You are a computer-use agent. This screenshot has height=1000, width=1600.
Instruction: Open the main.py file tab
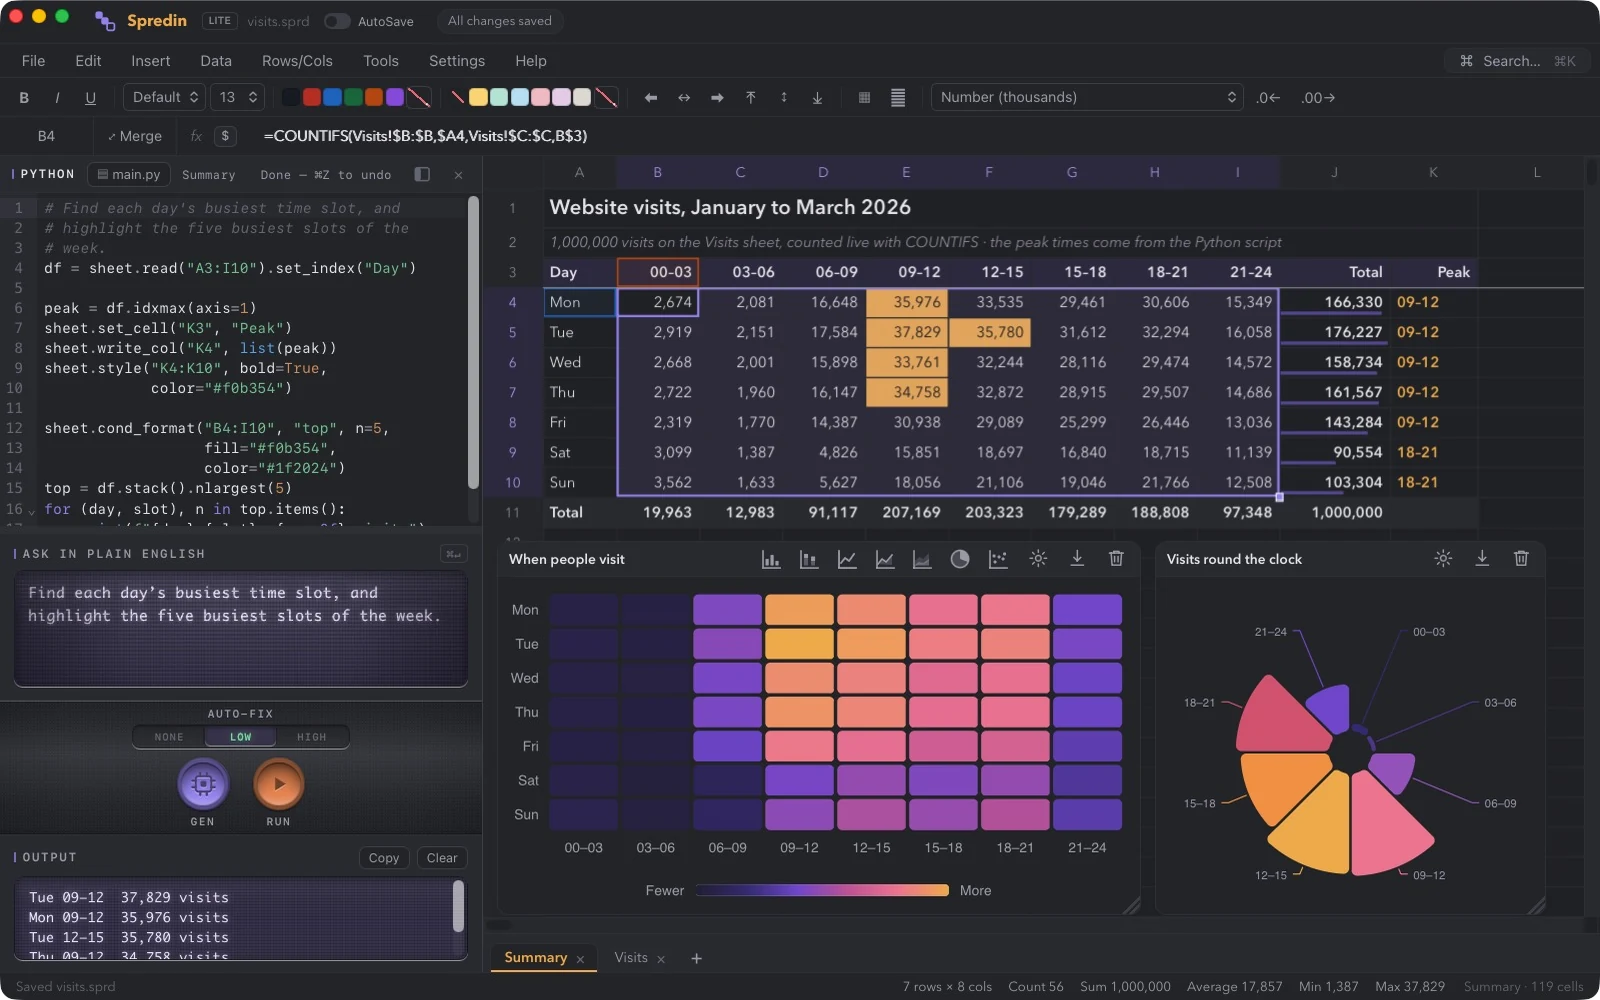[129, 174]
